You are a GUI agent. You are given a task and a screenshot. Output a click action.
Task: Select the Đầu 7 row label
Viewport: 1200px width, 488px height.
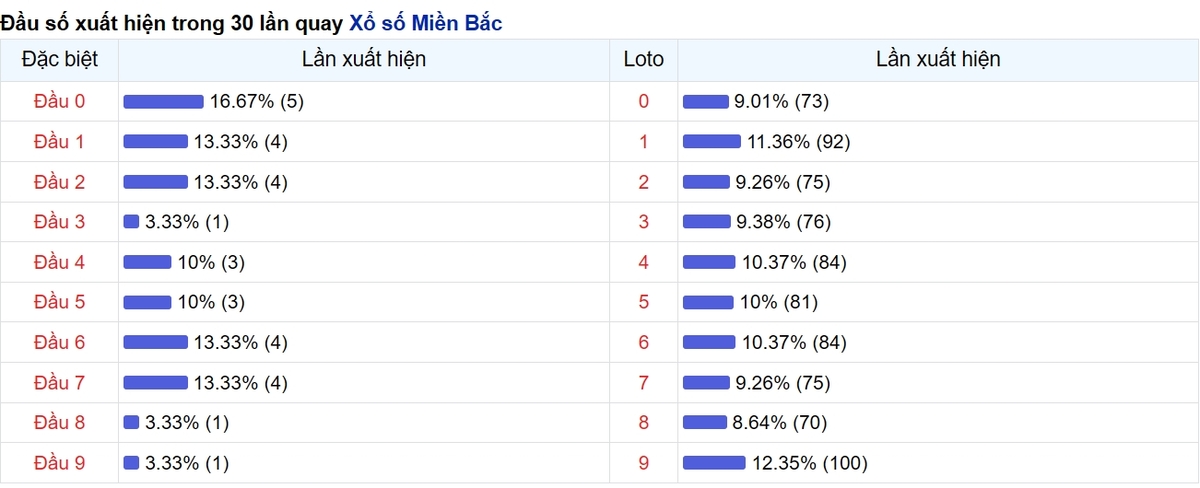pos(60,383)
